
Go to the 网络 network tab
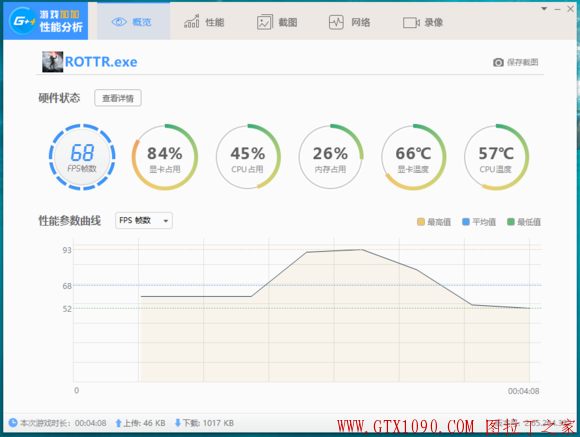350,22
